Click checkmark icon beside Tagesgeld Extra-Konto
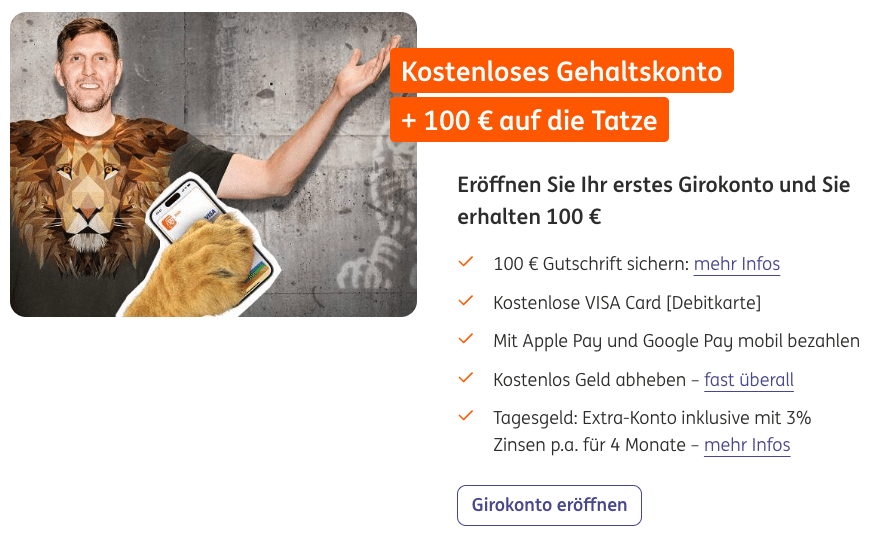 pyautogui.click(x=465, y=415)
